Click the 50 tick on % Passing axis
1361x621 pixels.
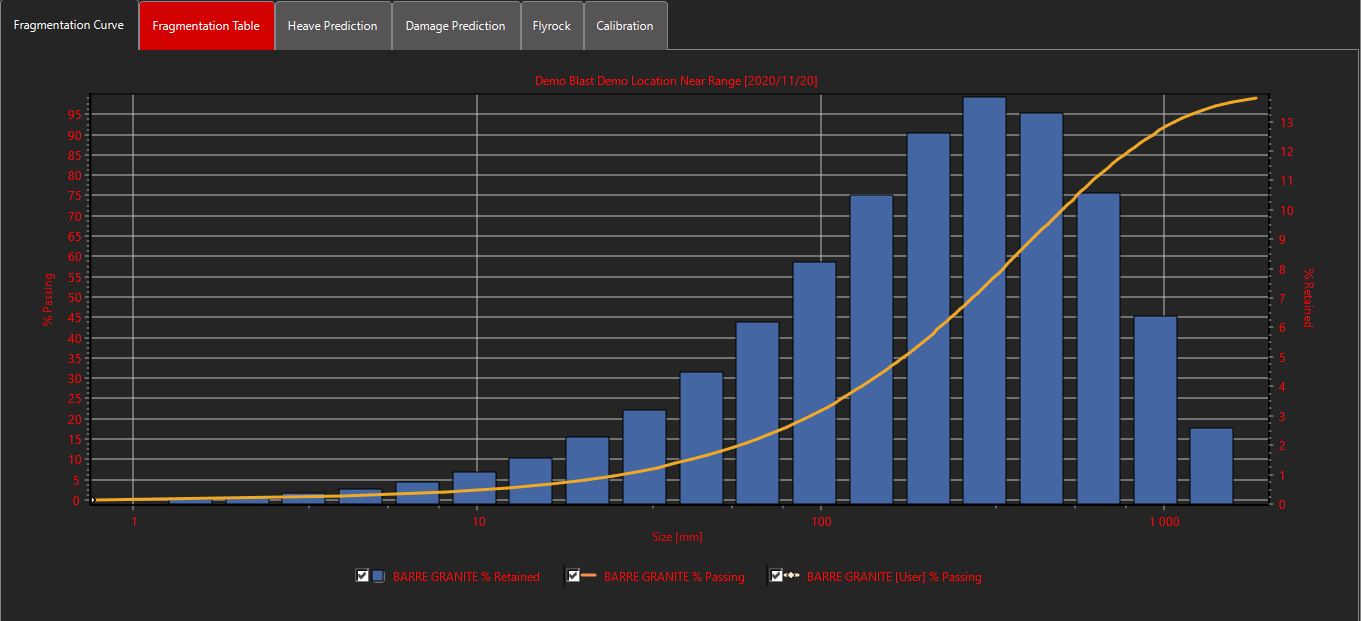point(74,298)
